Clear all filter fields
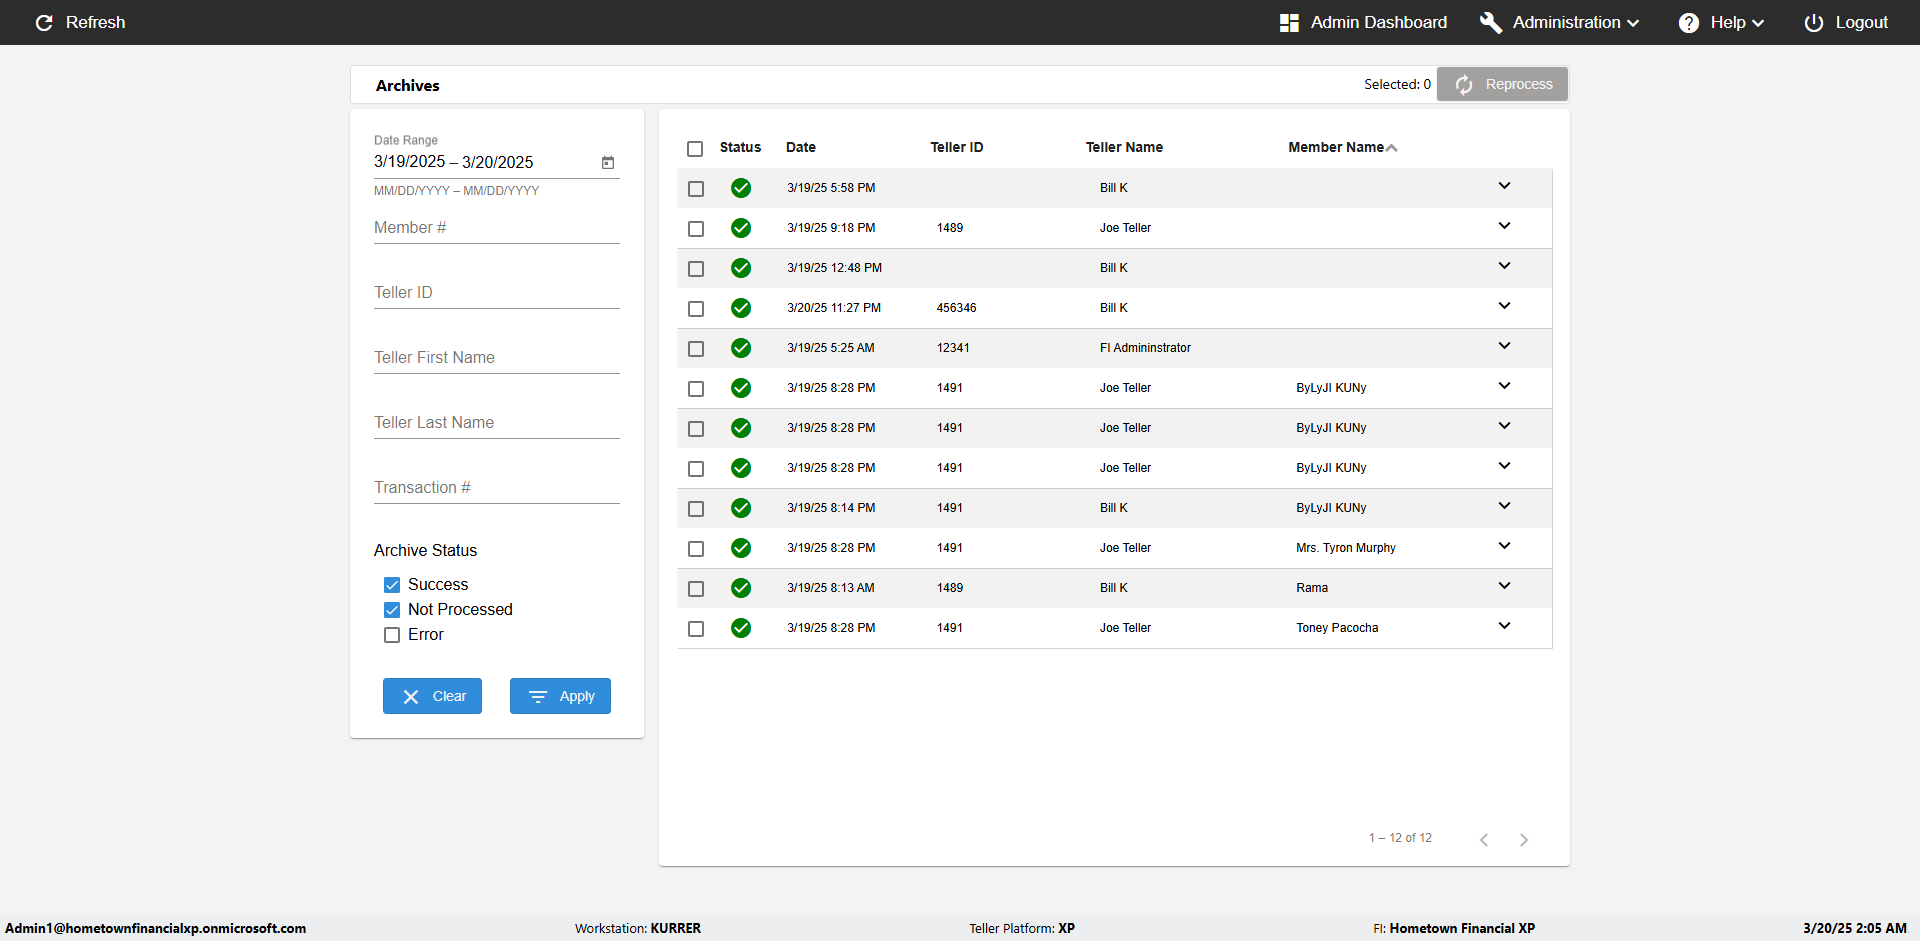This screenshot has height=941, width=1920. 432,696
